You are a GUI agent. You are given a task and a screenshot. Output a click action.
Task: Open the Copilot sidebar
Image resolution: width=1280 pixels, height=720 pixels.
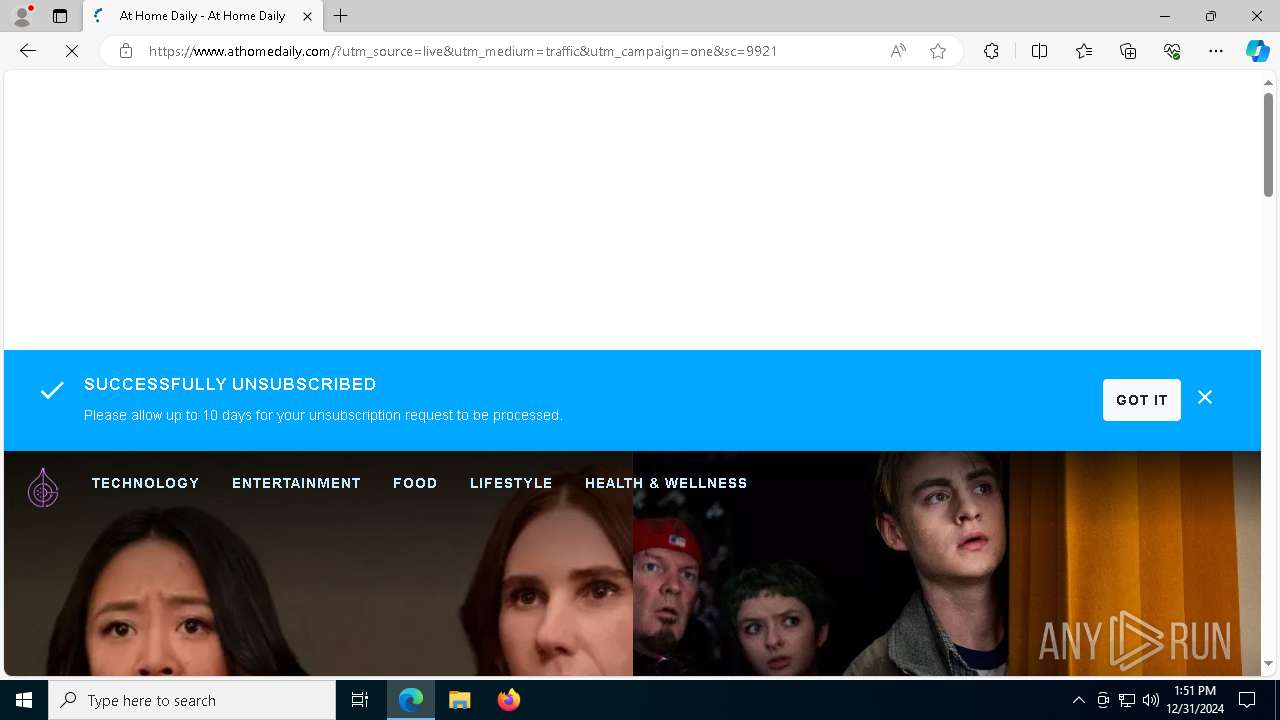pyautogui.click(x=1257, y=51)
